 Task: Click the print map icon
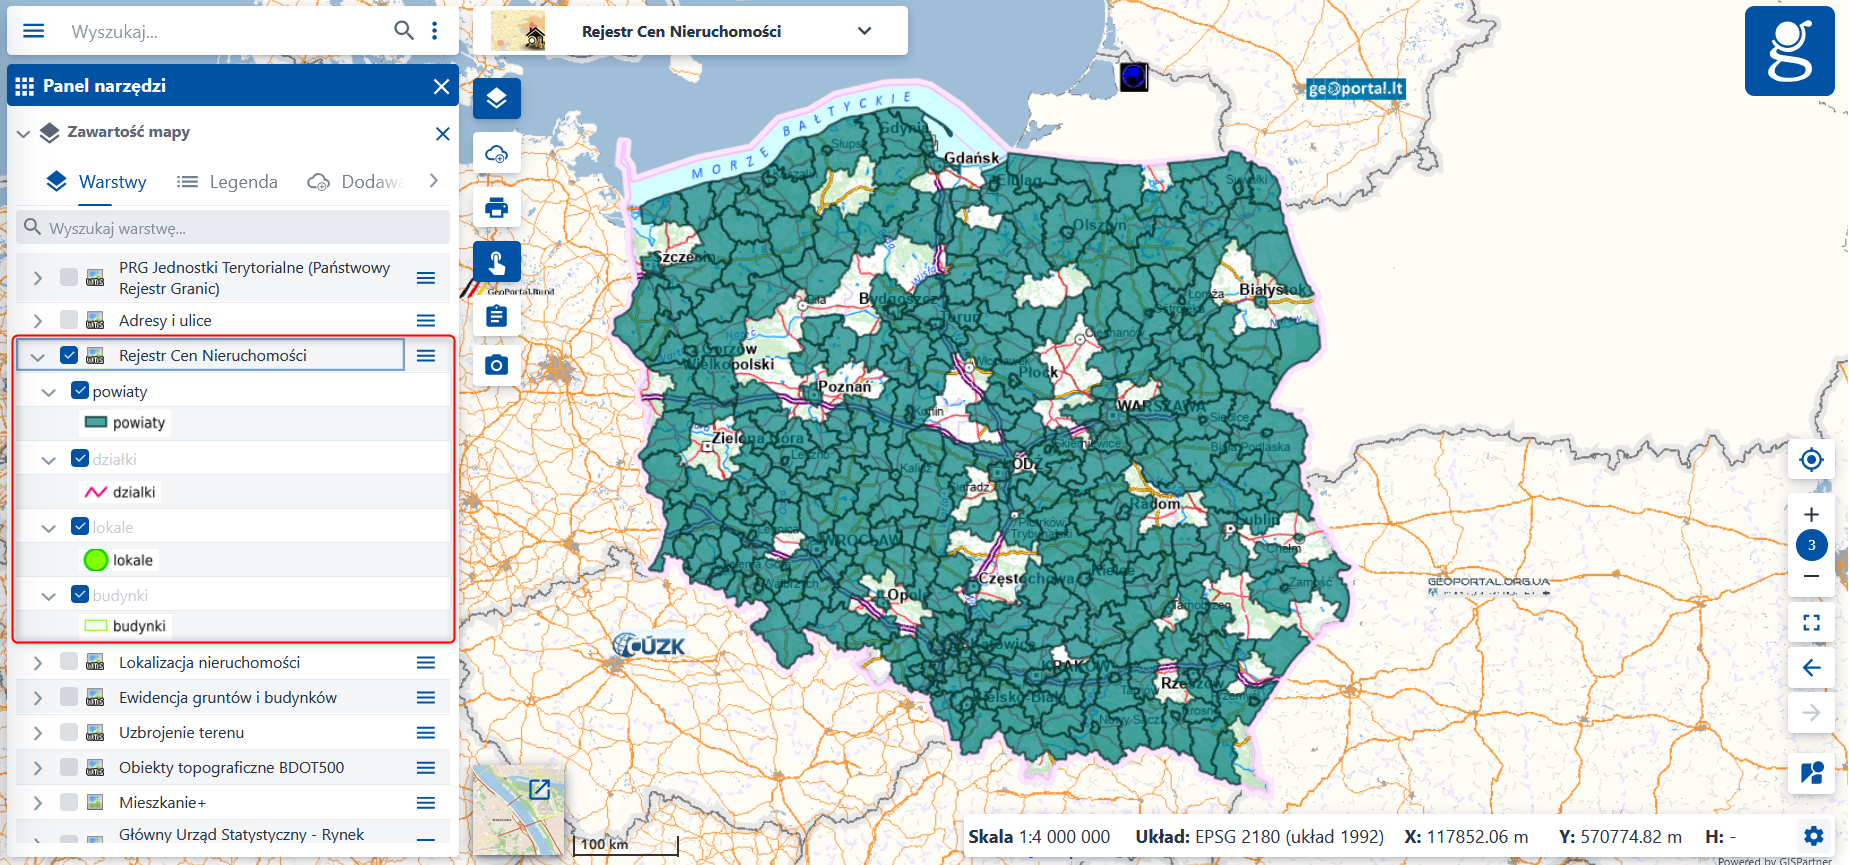[x=496, y=208]
